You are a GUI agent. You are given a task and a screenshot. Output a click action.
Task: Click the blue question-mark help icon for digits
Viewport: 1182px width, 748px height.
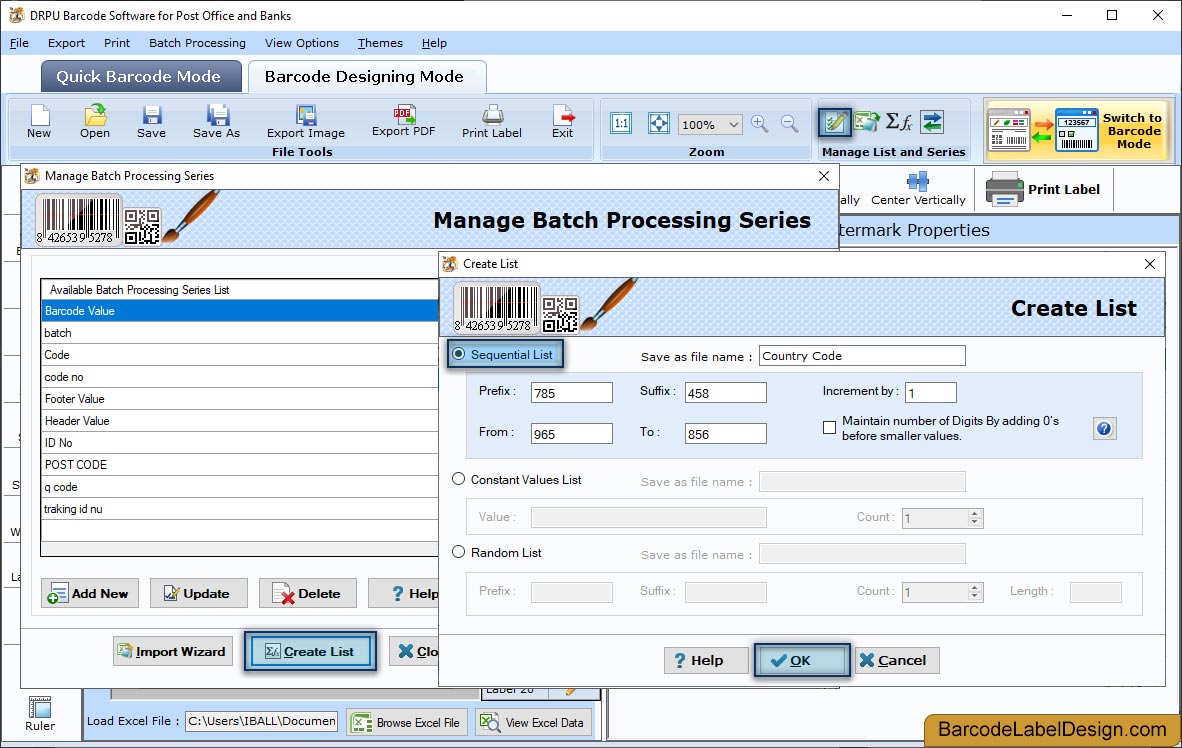(1104, 428)
